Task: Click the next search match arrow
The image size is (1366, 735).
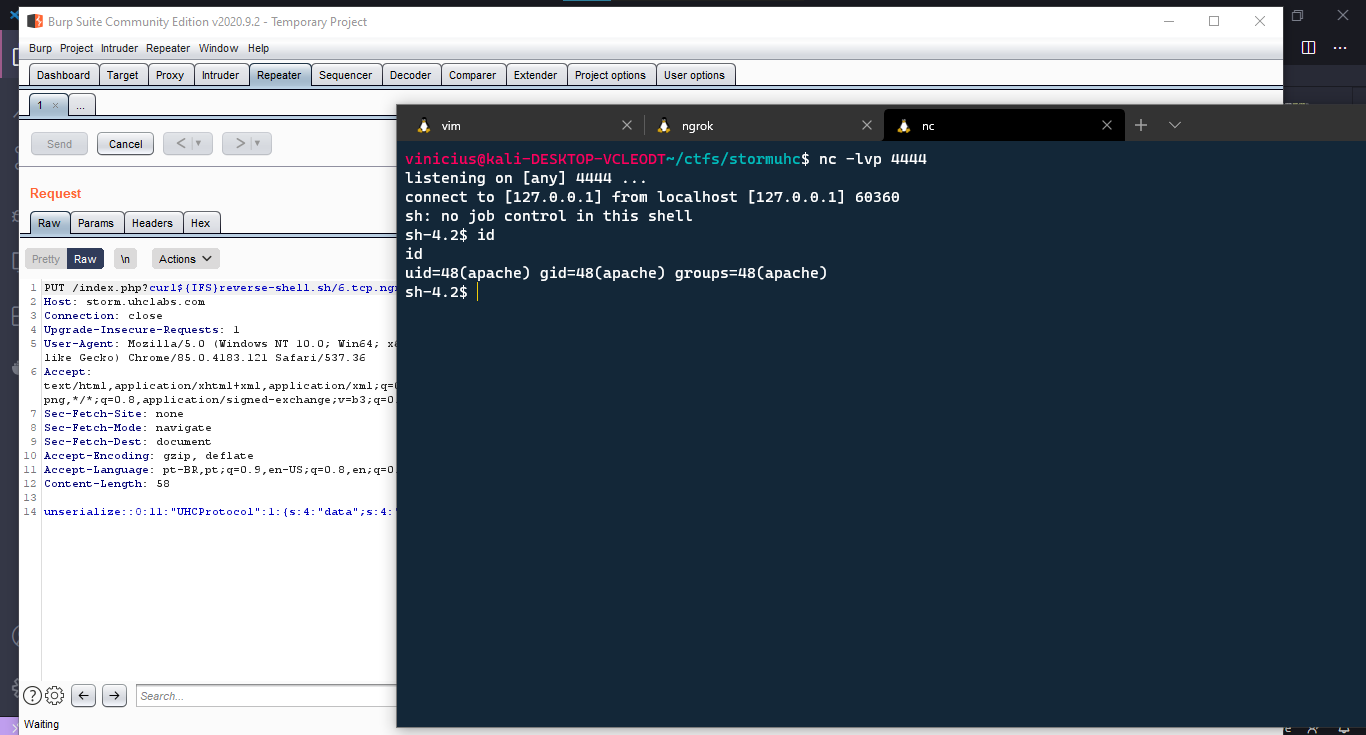Action: pos(115,695)
